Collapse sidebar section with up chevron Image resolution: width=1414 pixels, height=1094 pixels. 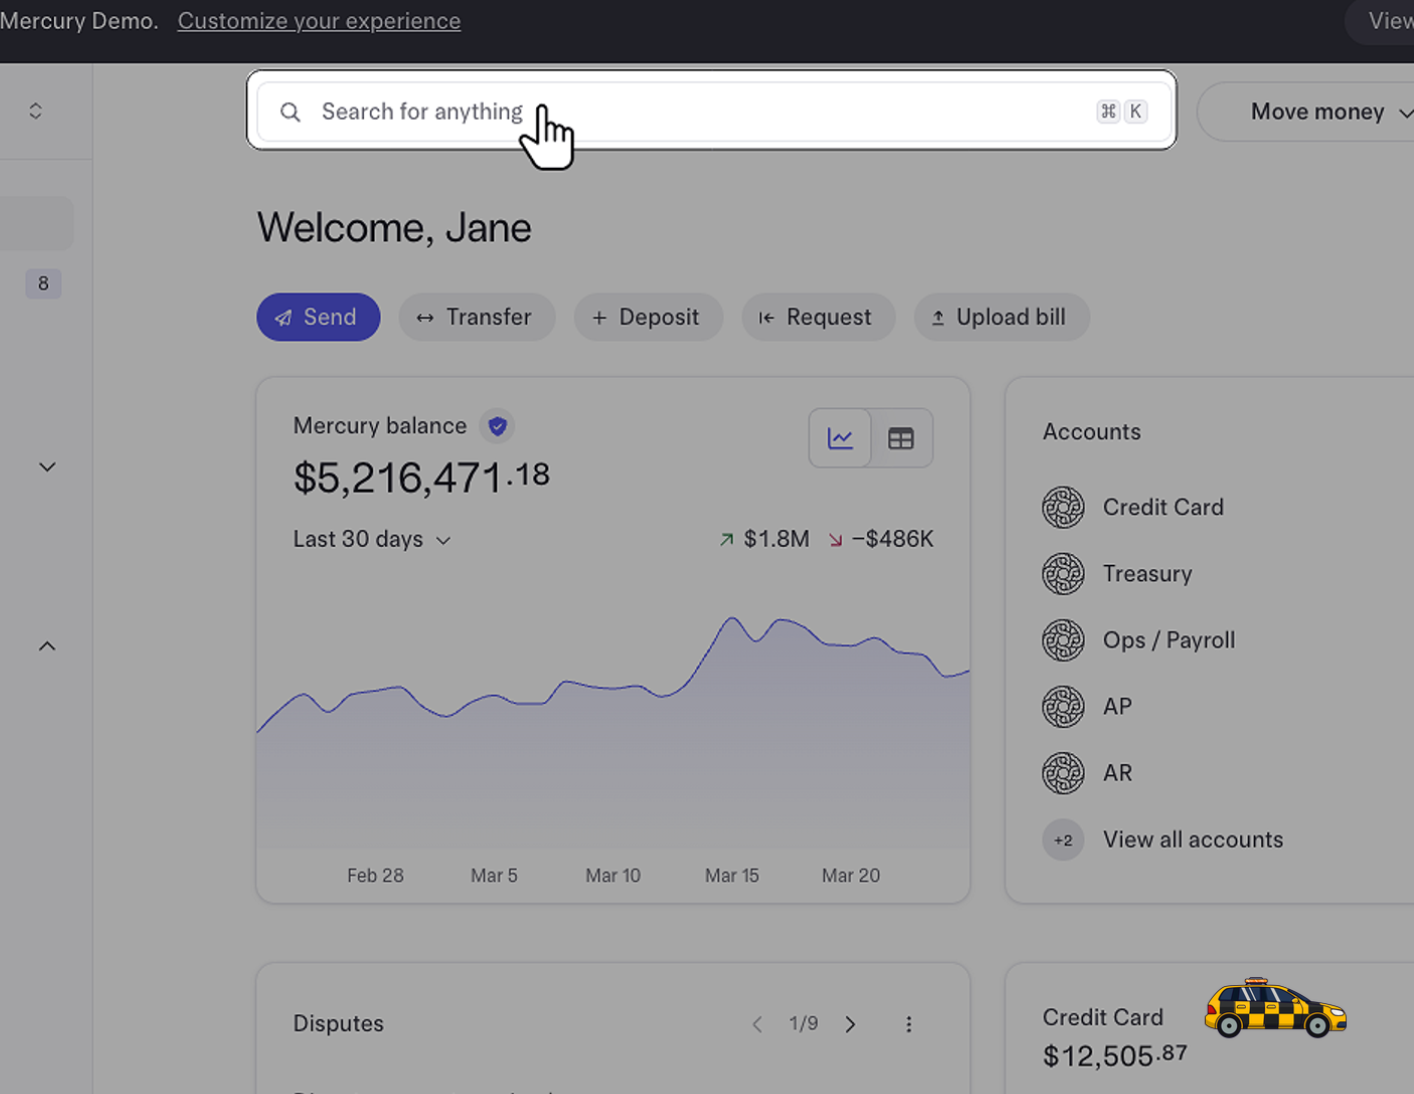(47, 646)
